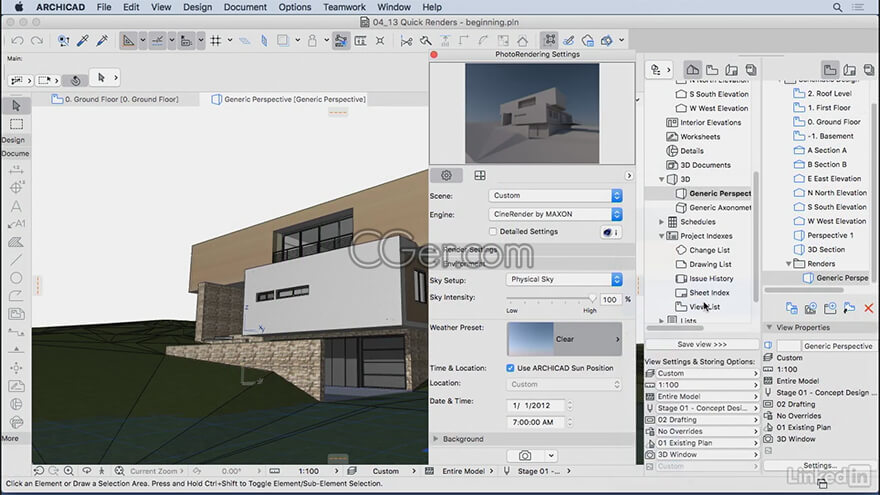Click the CineRender info icon beside Detailed Settings

610,232
